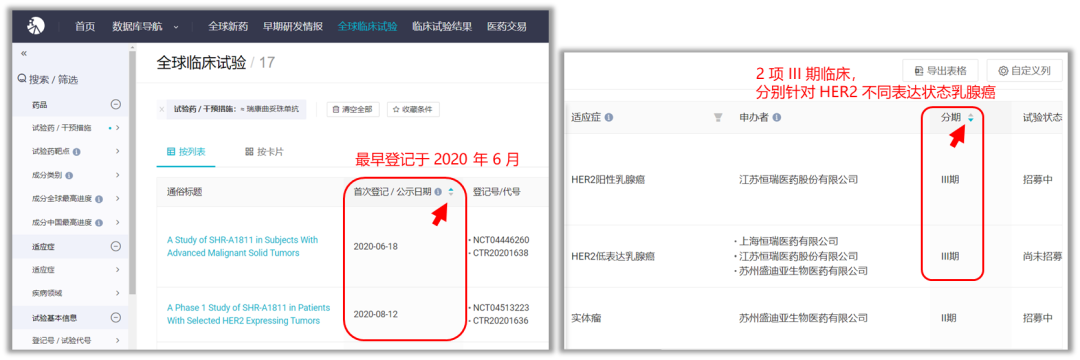Image resolution: width=1080 pixels, height=360 pixels.
Task: Show info for 试验药靶点
Action: pos(76,151)
